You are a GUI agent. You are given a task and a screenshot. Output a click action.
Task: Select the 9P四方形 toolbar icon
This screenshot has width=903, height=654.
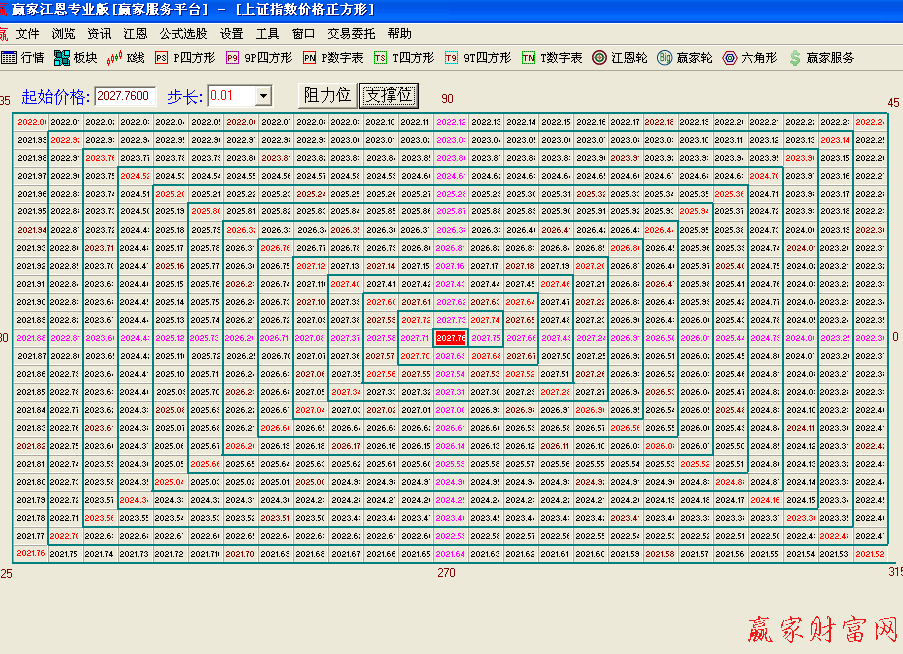(x=232, y=58)
